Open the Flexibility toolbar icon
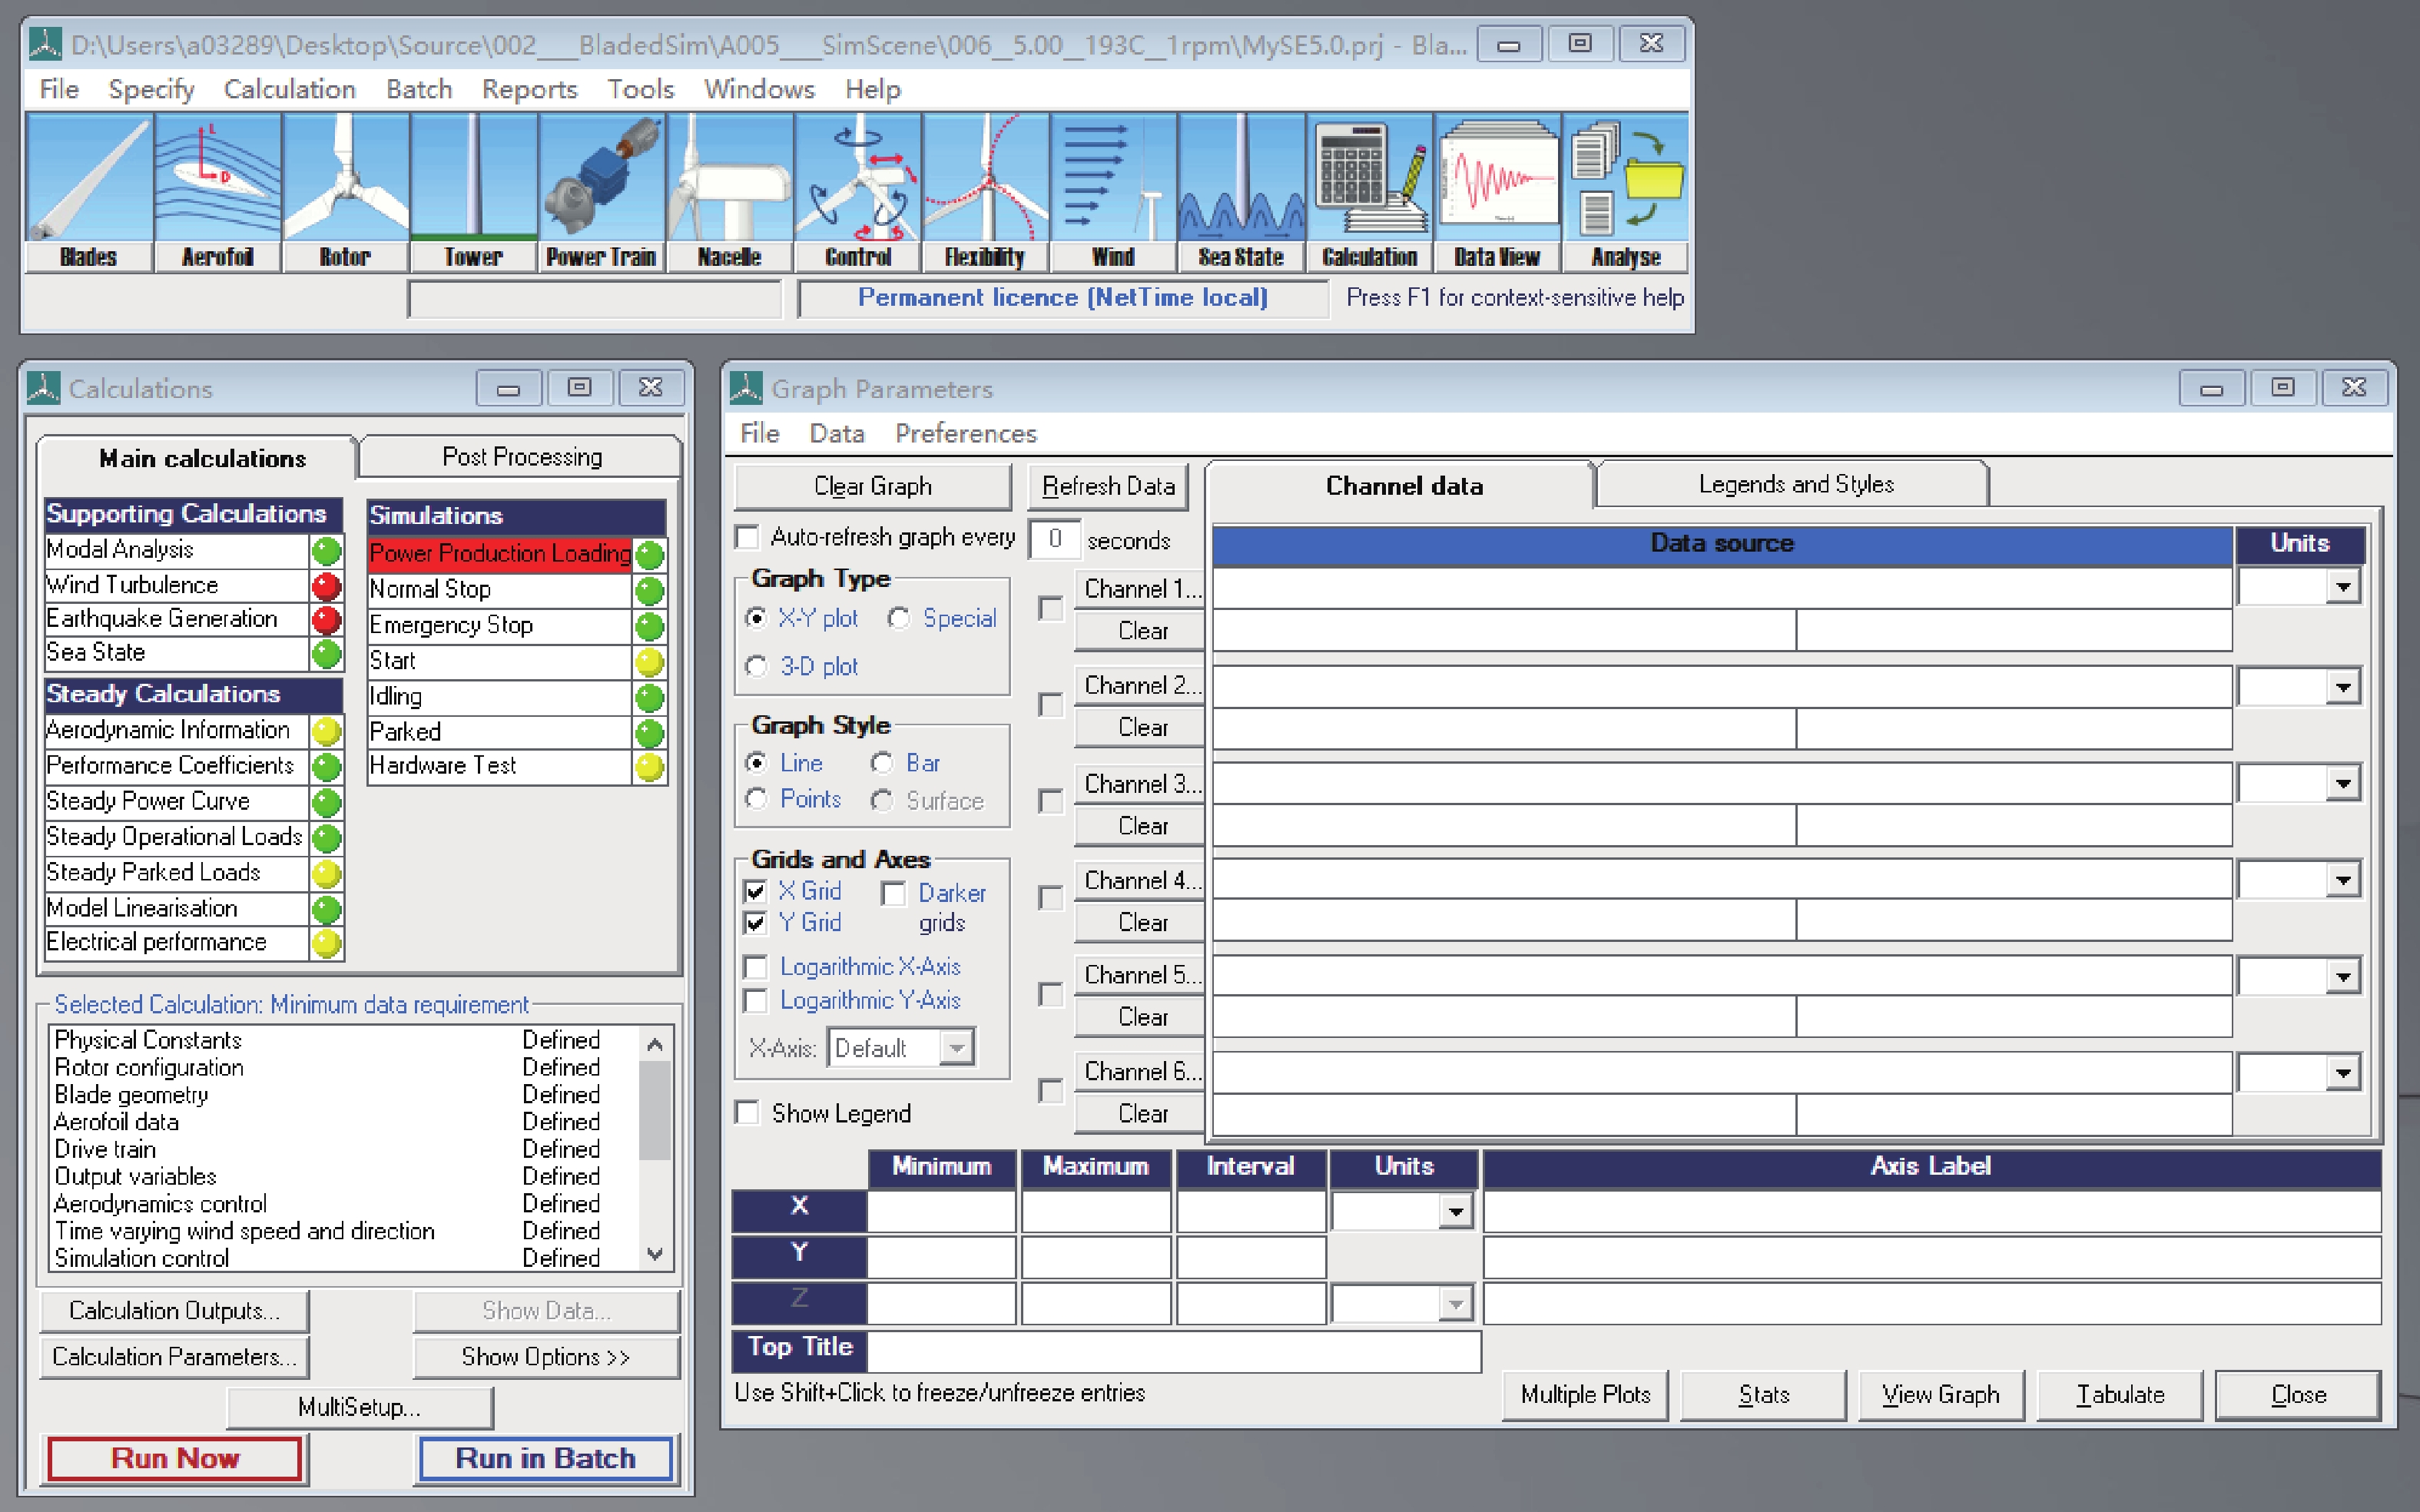 pos(985,192)
